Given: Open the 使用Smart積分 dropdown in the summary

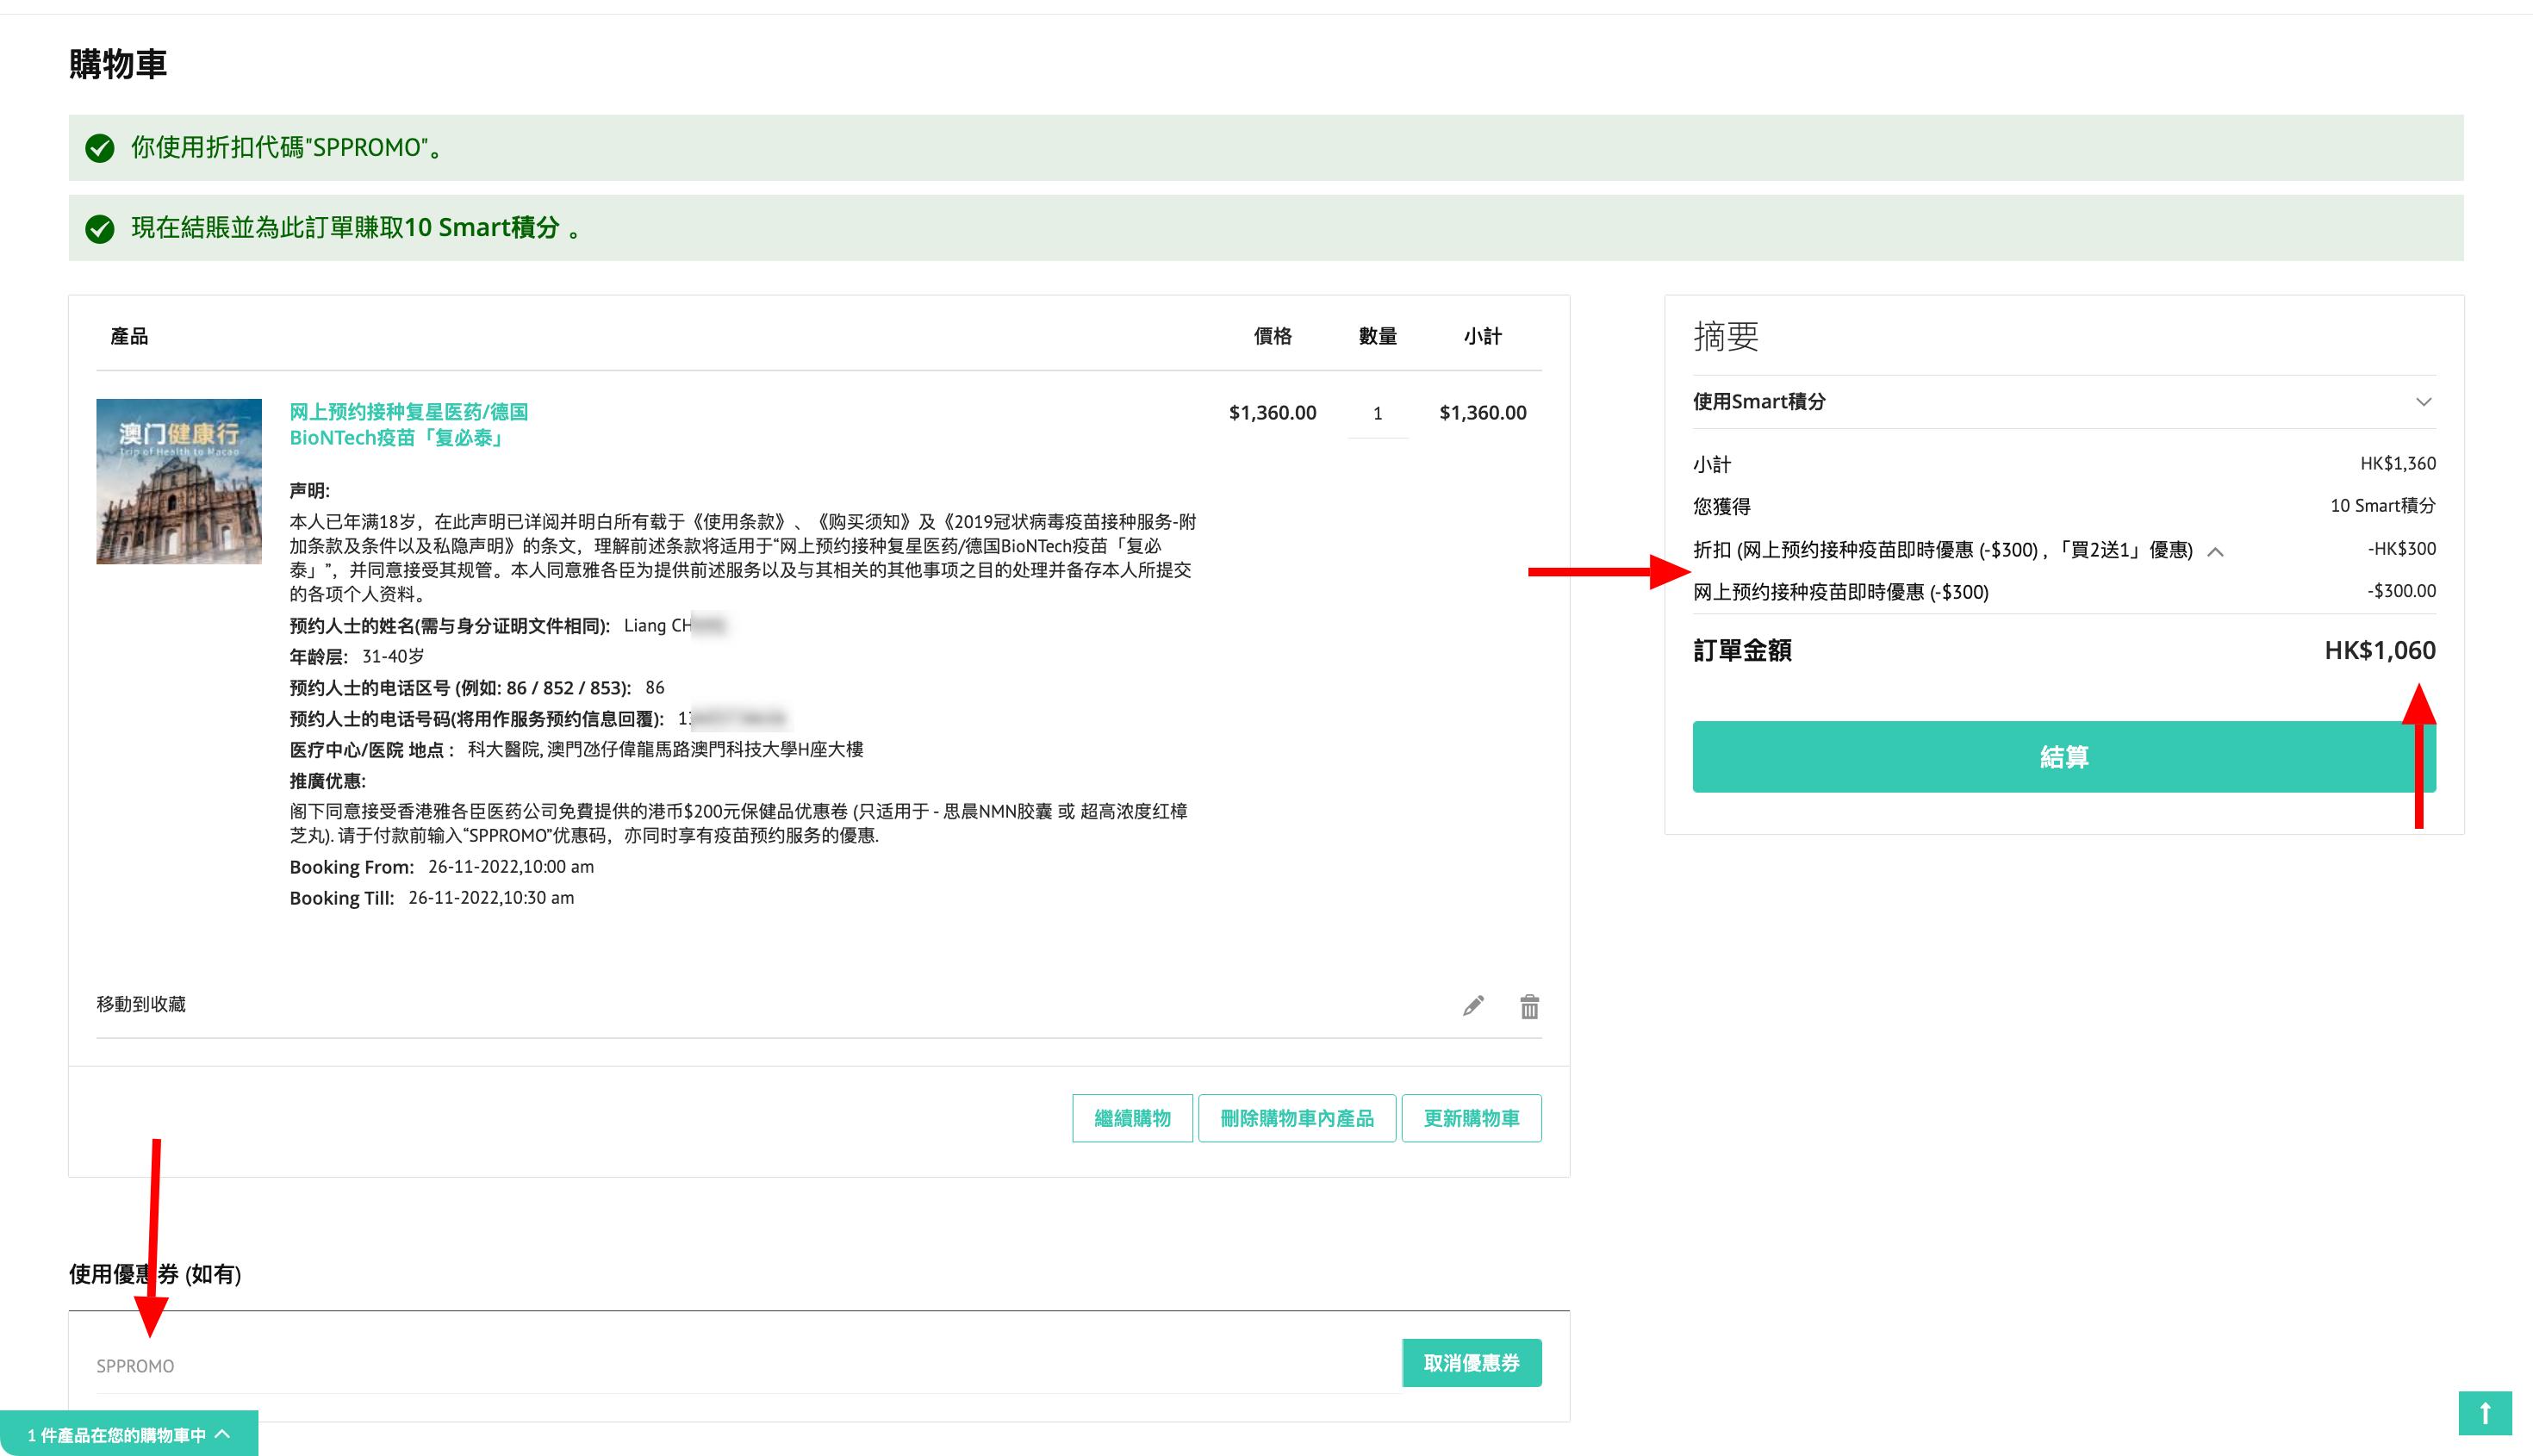Looking at the screenshot, I should click(2424, 402).
